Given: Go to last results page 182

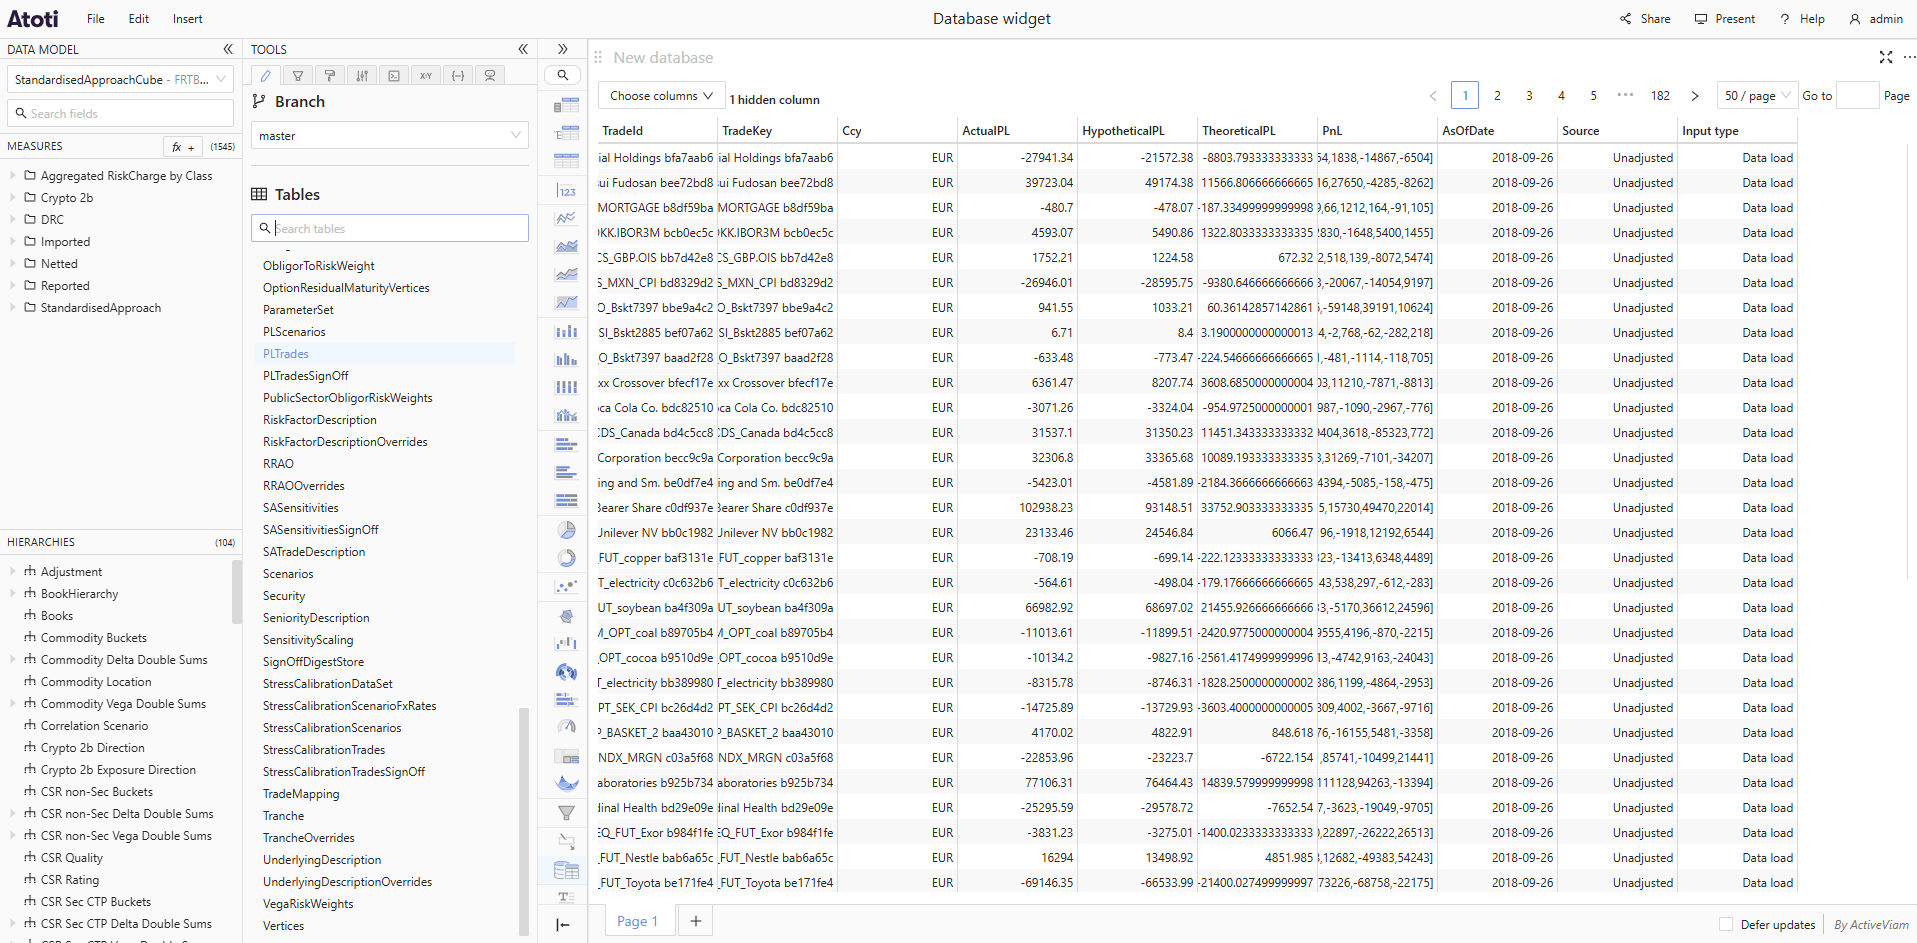Looking at the screenshot, I should point(1660,96).
